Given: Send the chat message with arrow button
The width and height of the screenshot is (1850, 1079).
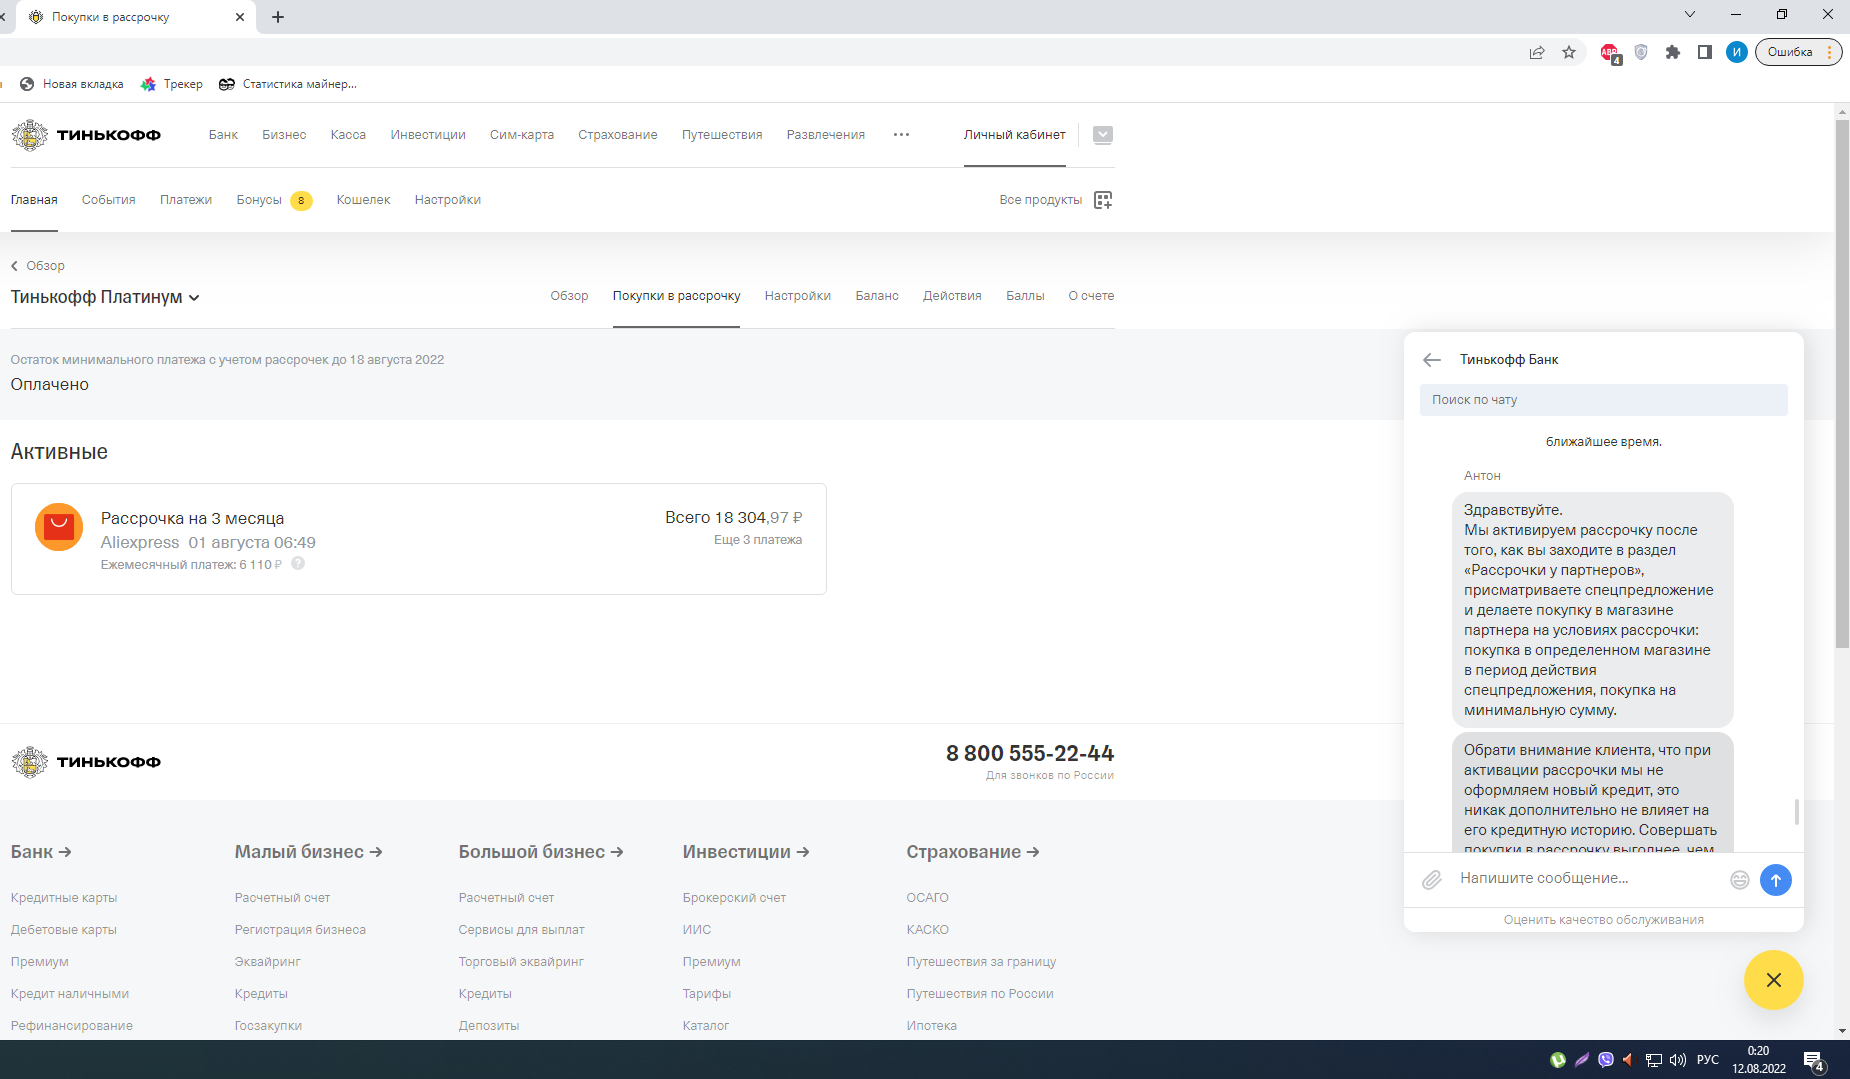Looking at the screenshot, I should [1776, 880].
